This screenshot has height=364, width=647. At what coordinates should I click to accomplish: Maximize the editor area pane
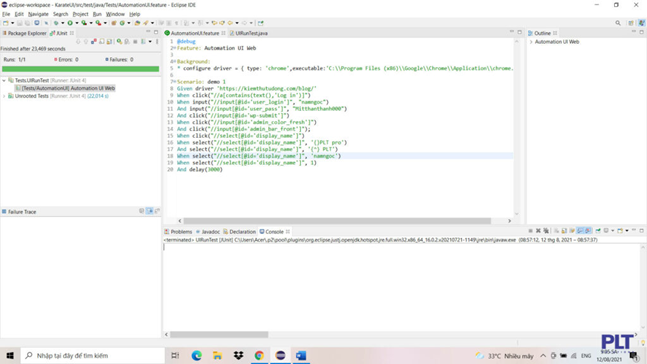coord(519,32)
